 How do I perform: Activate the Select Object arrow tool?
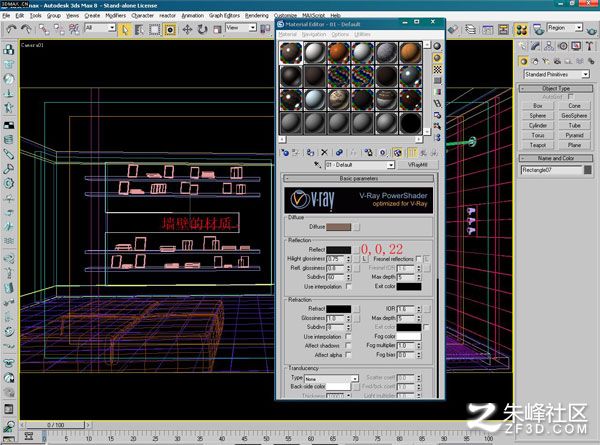pos(124,29)
